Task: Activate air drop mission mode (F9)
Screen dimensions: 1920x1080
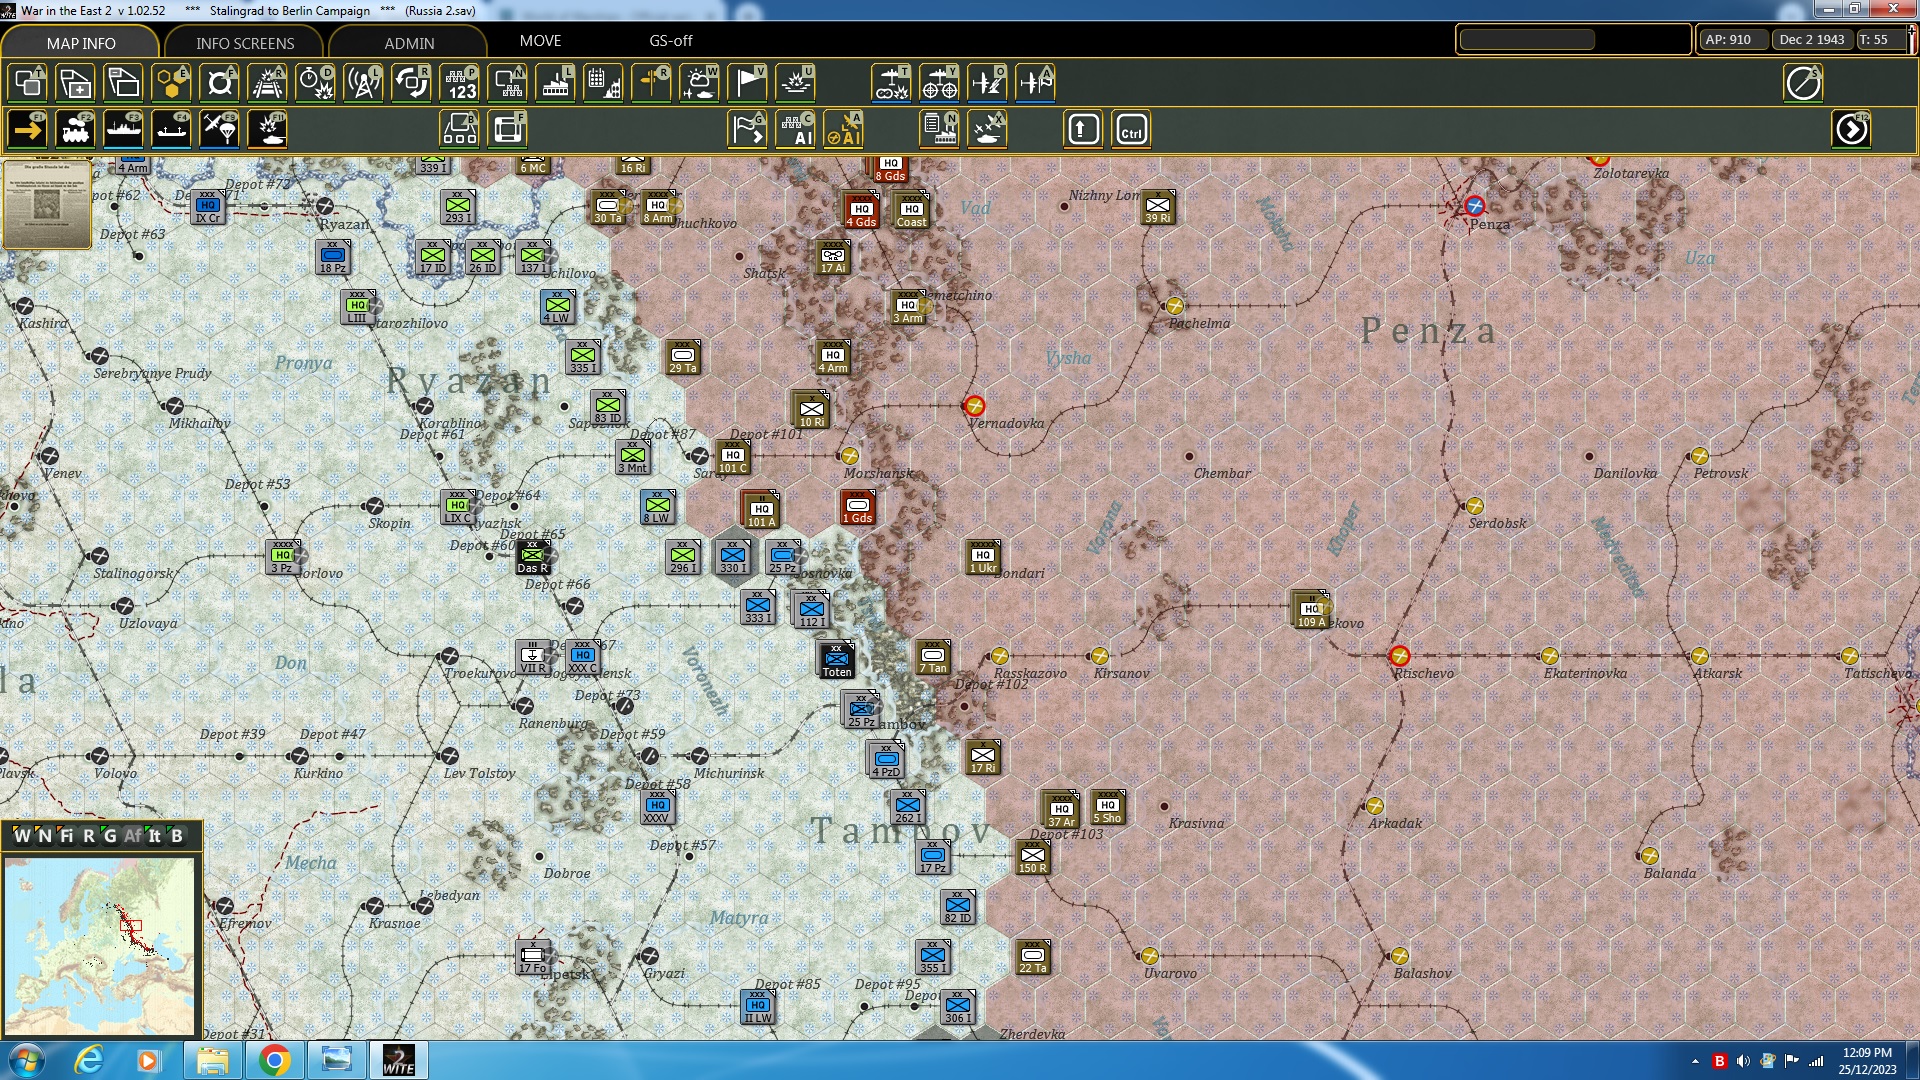Action: coord(219,129)
